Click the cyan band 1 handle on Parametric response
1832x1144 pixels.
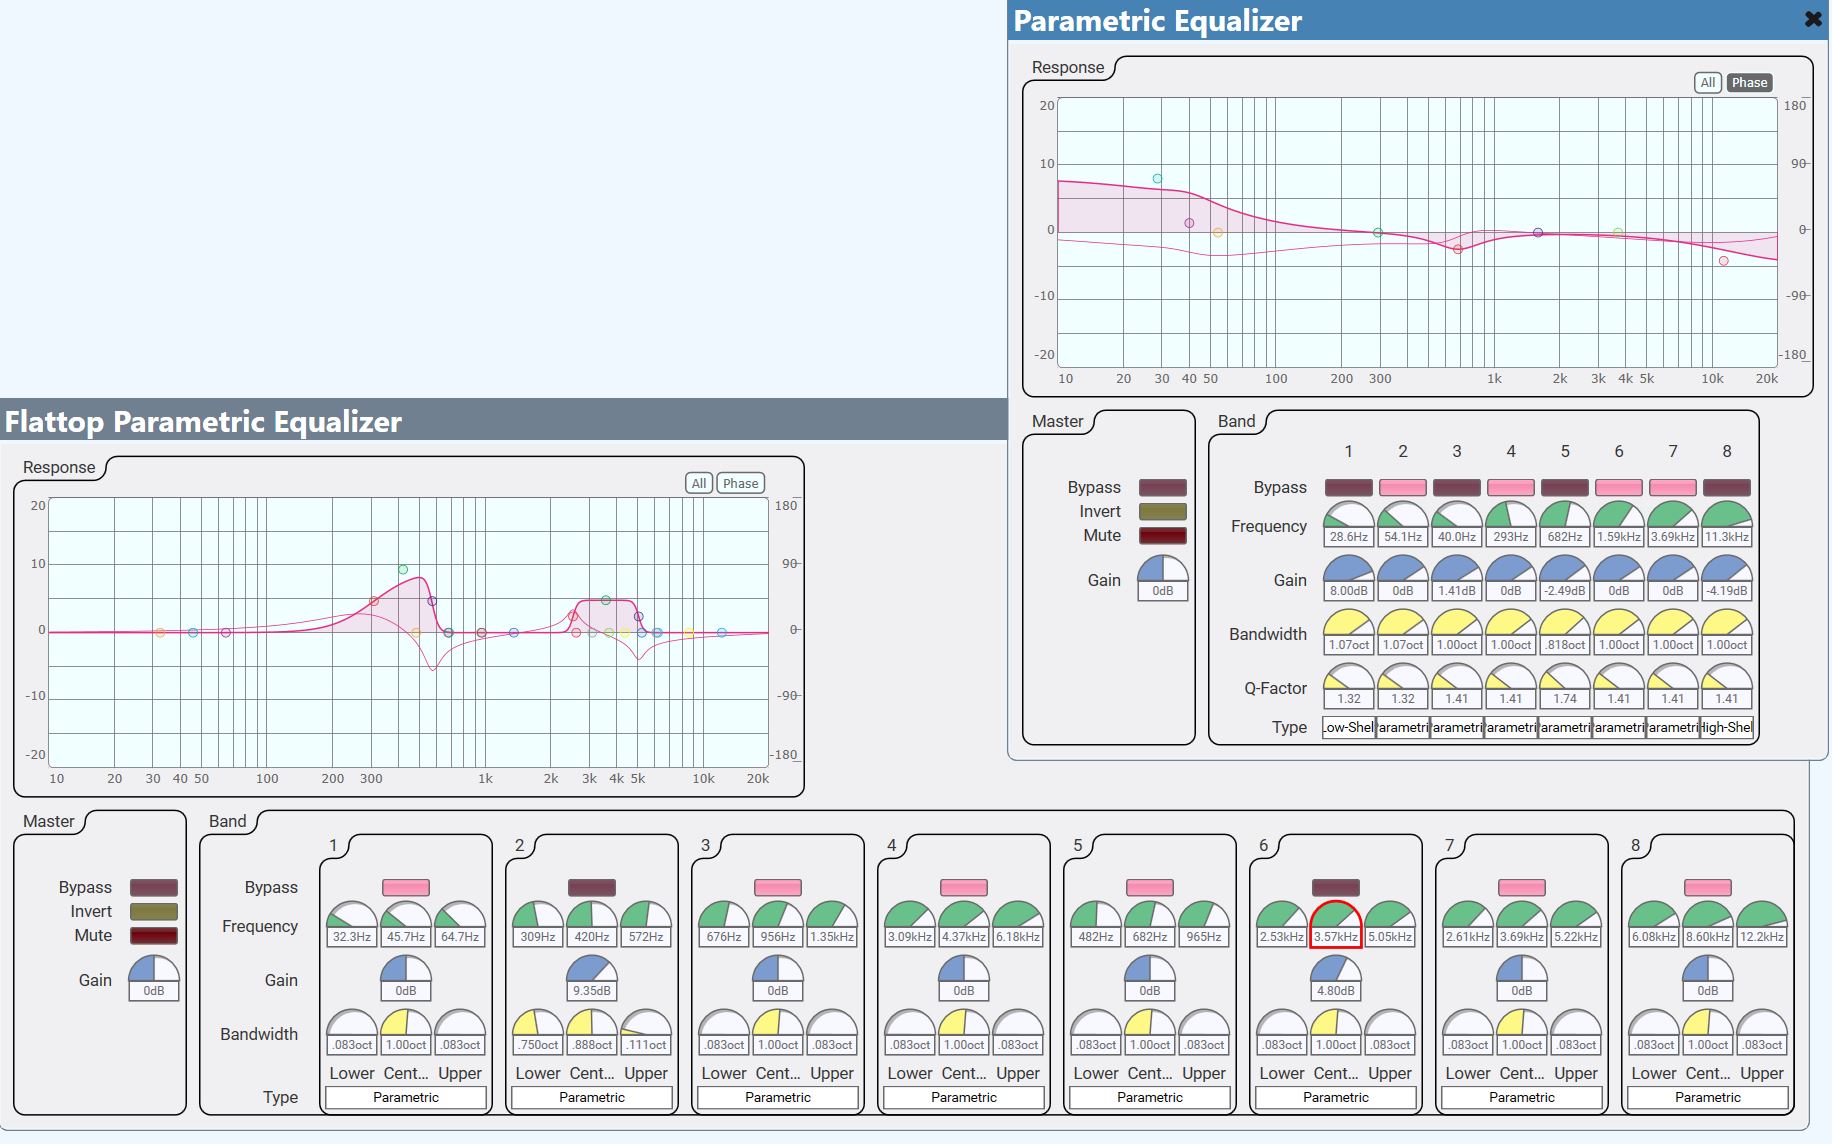pos(1157,179)
